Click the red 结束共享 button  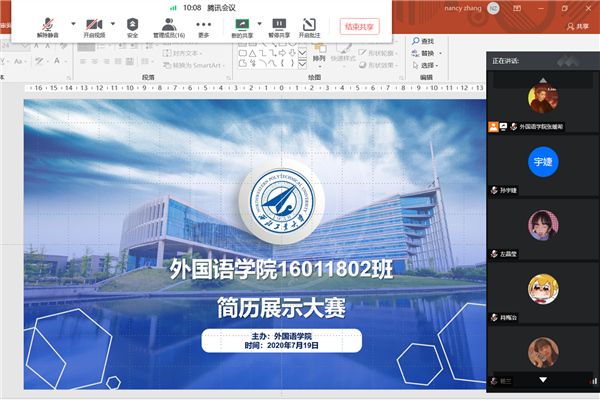click(360, 27)
